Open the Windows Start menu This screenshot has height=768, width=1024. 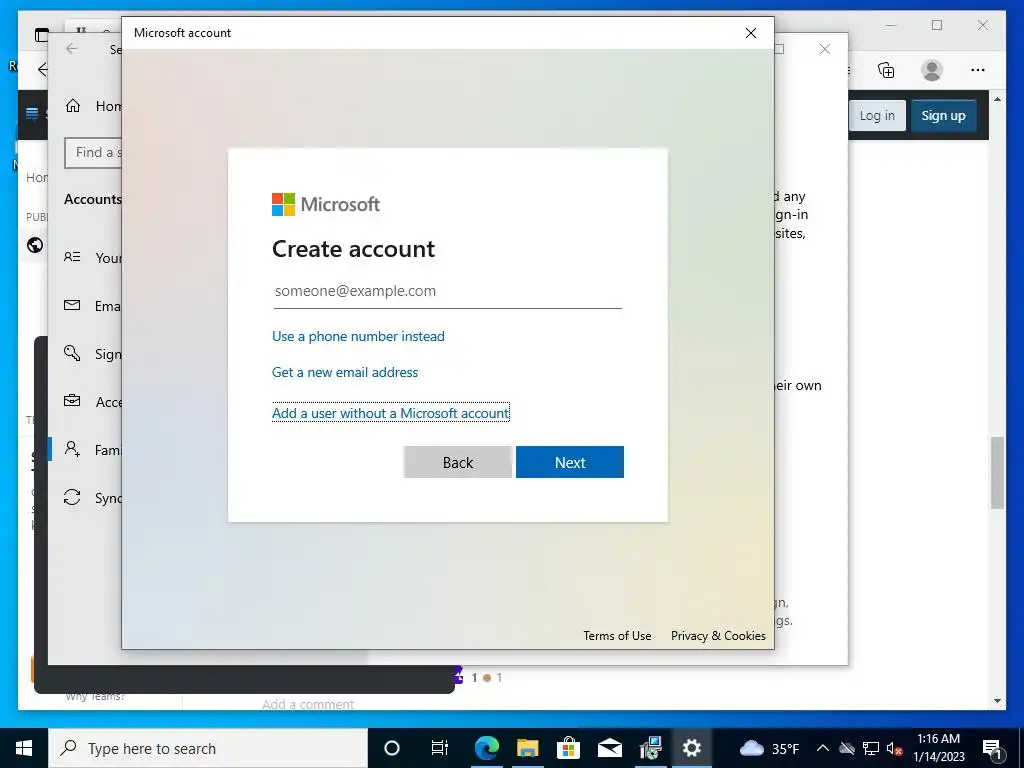[24, 748]
